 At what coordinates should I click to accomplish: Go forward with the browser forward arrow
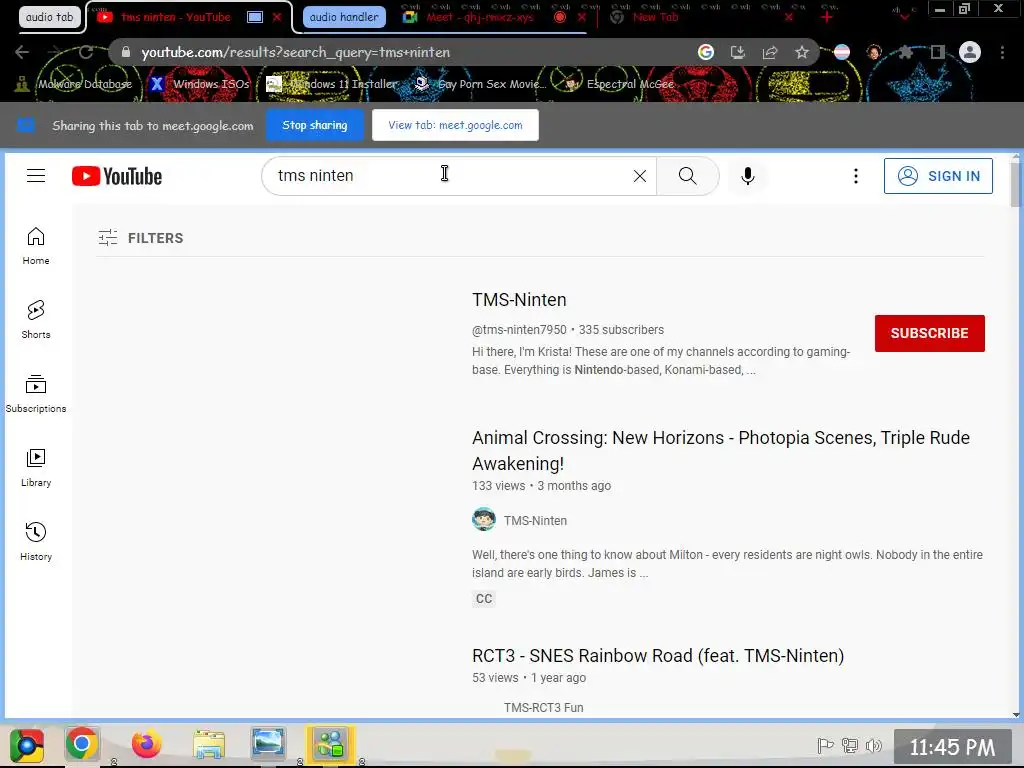(x=54, y=52)
